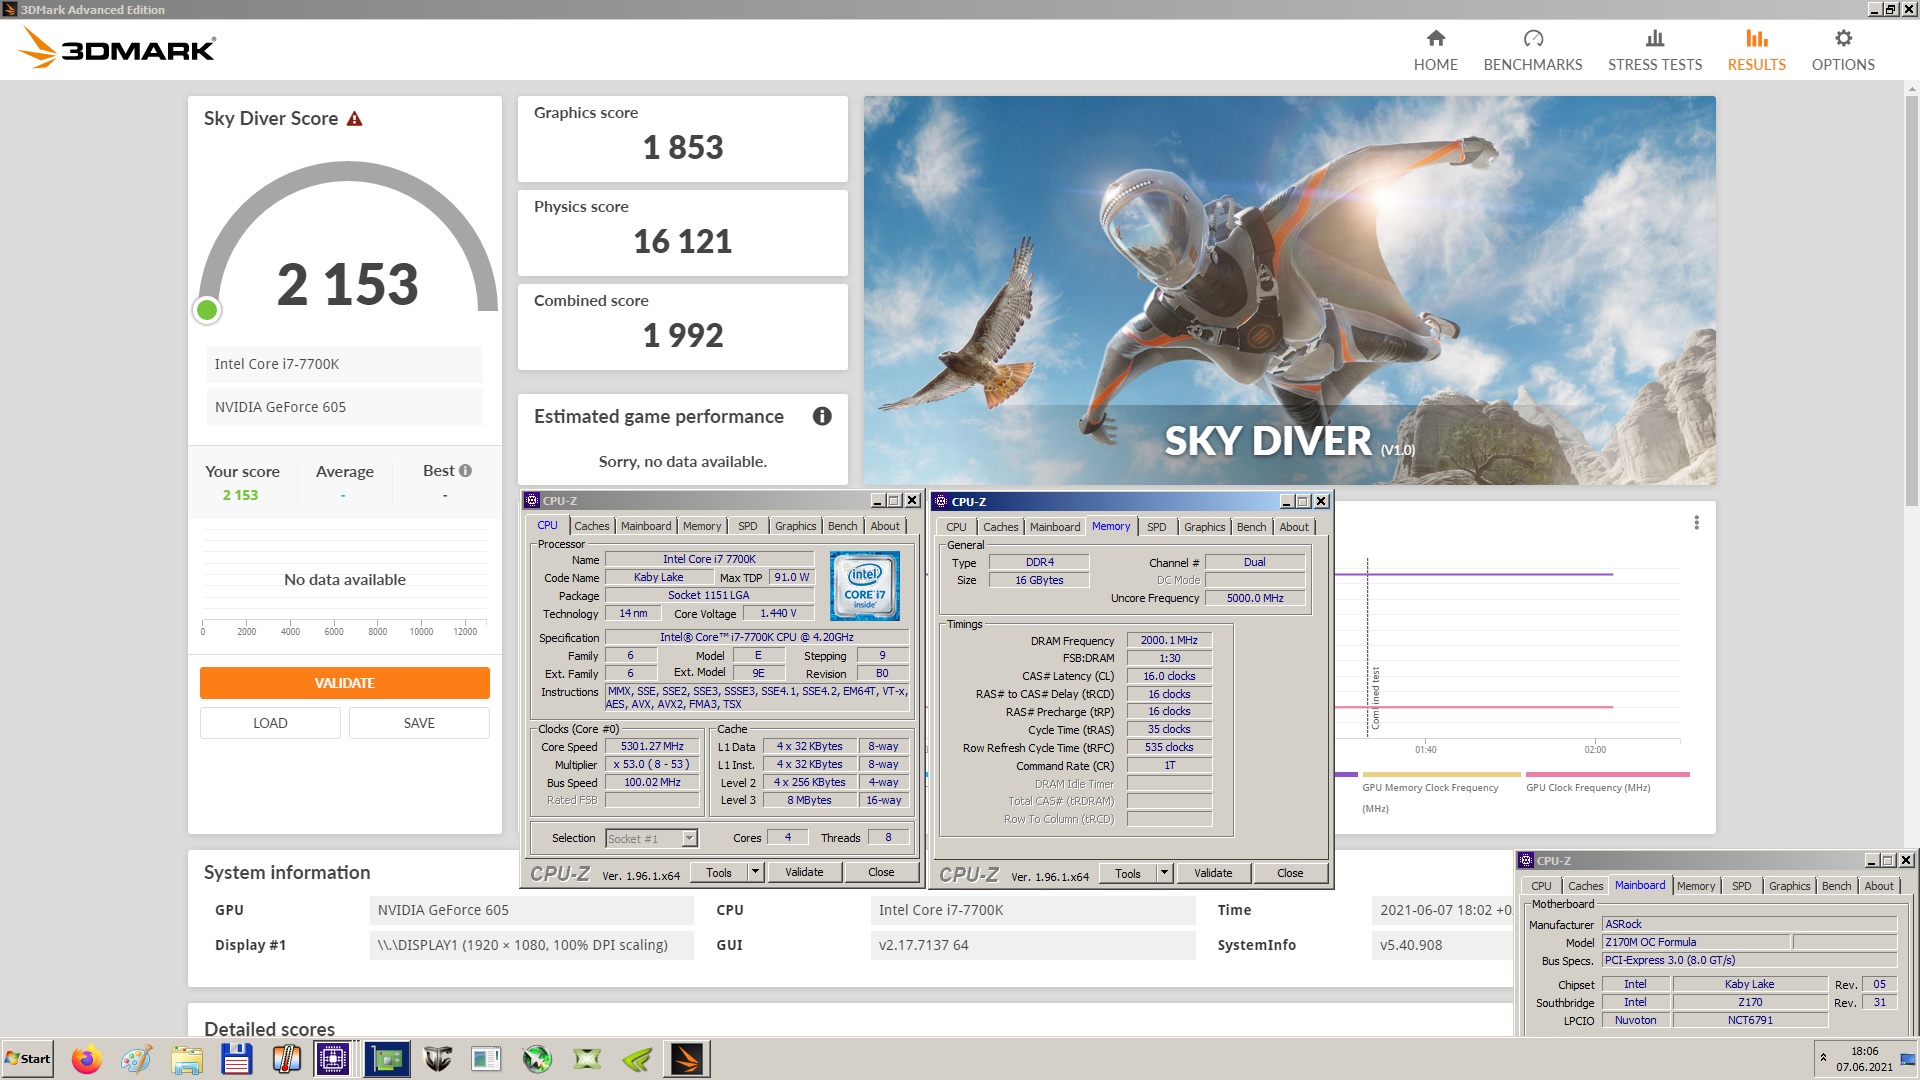
Task: Open the Home section via house icon
Action: tap(1435, 38)
